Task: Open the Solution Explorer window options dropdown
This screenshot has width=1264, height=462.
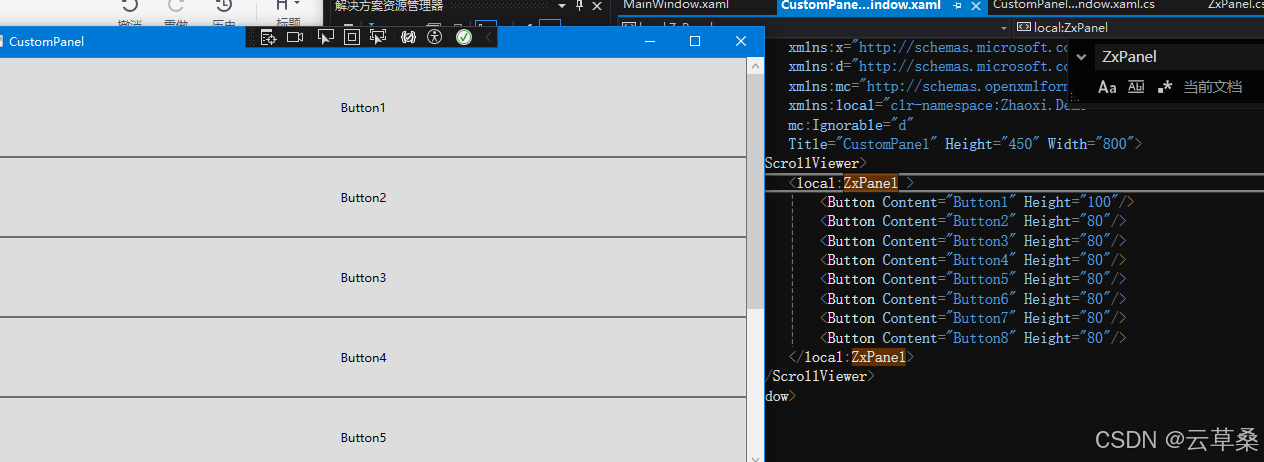Action: [x=561, y=6]
